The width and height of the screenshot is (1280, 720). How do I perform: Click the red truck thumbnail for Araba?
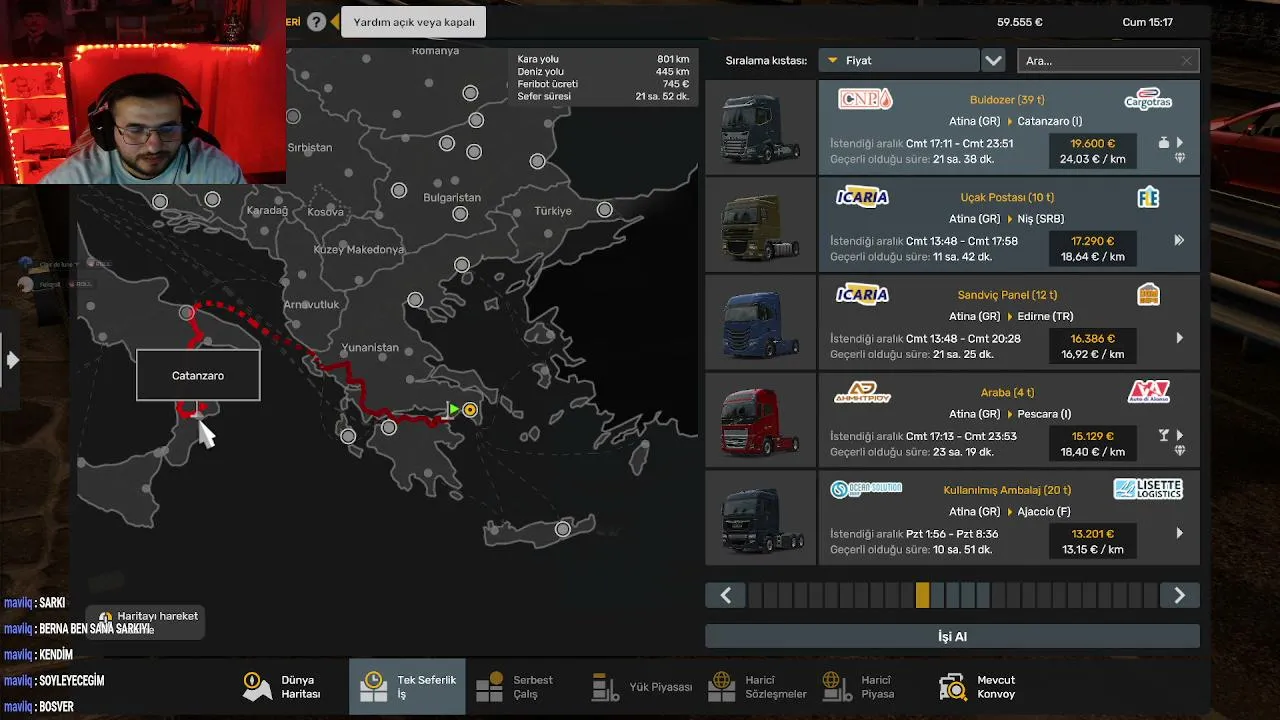click(761, 420)
